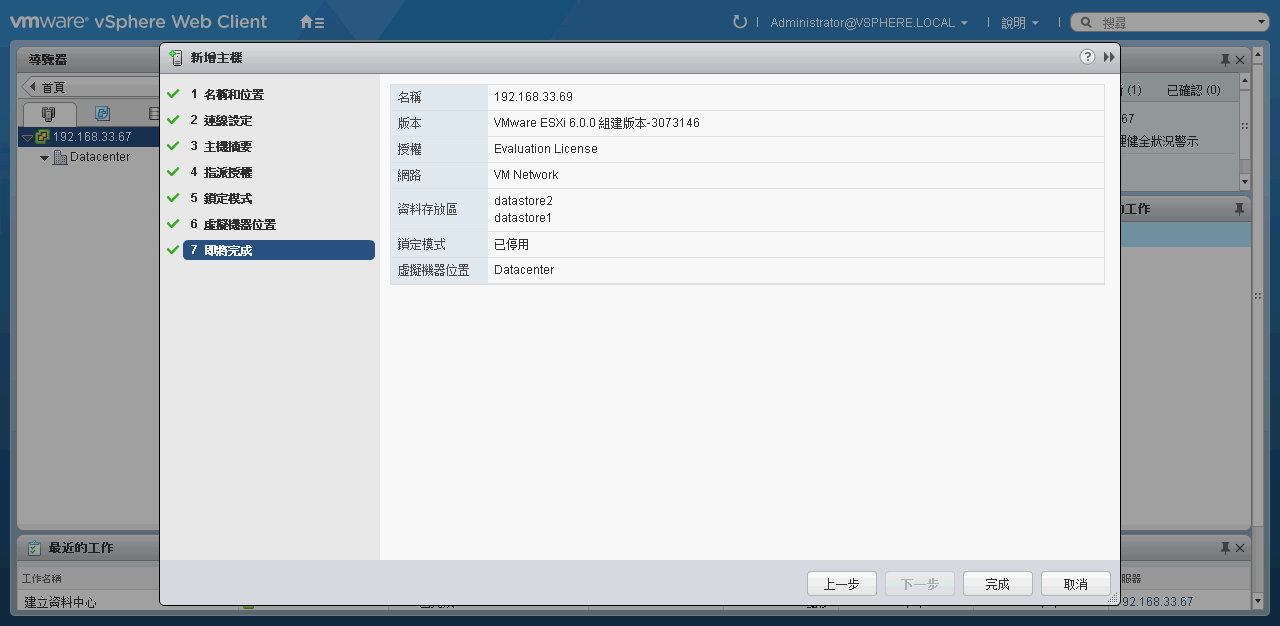Collapse the Datacenter tree node
1280x626 pixels.
(x=44, y=158)
